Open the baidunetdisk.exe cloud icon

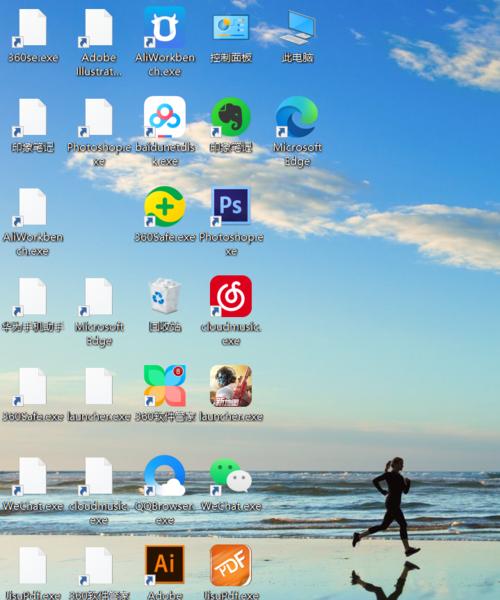[165, 117]
